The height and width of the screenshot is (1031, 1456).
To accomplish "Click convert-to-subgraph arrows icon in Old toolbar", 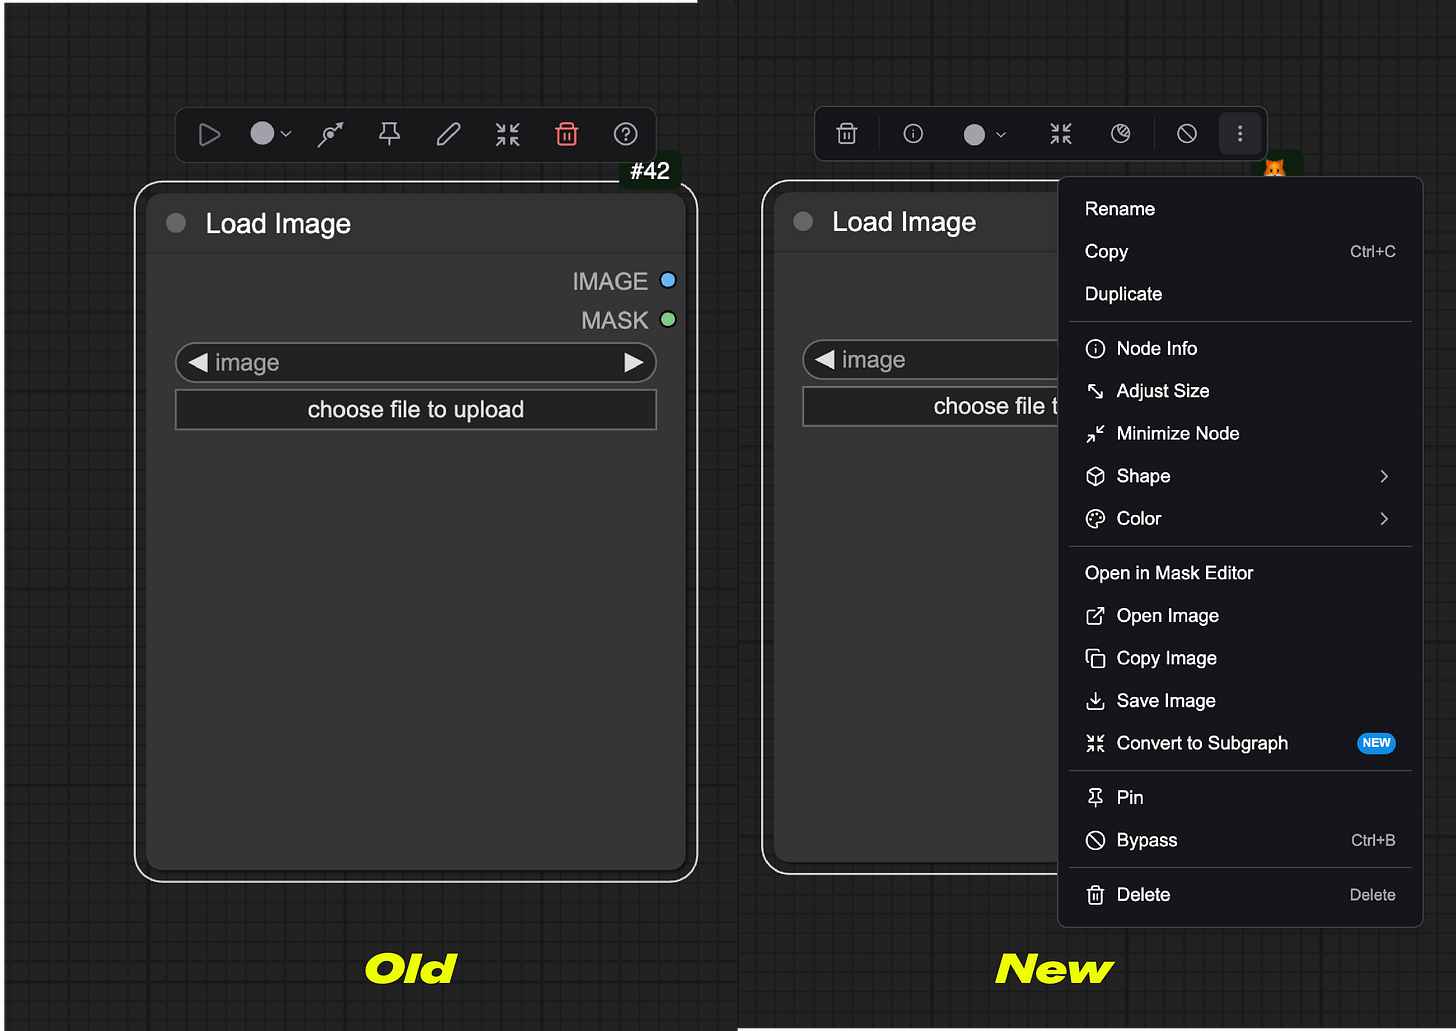I will (508, 134).
